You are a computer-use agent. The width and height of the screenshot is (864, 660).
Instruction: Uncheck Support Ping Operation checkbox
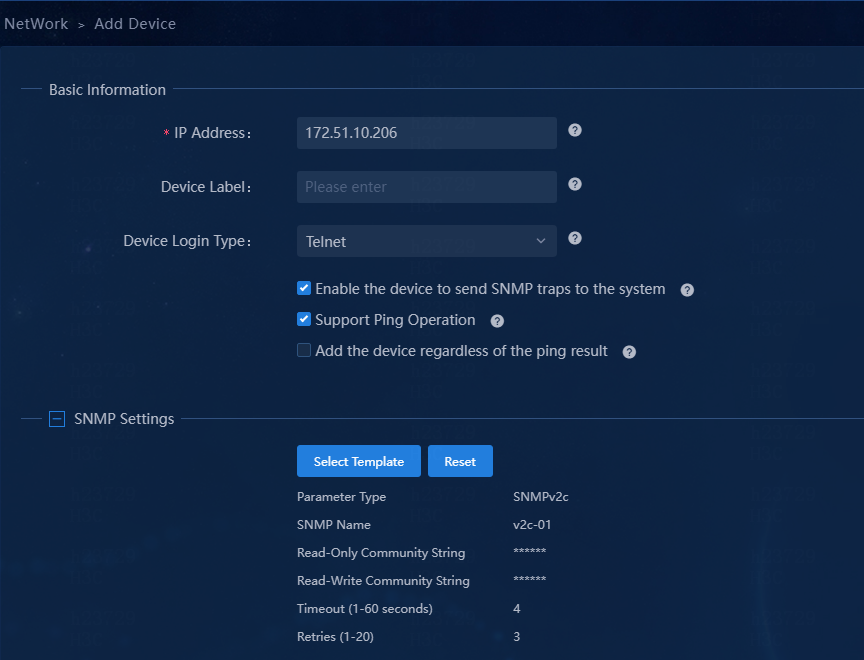(304, 319)
